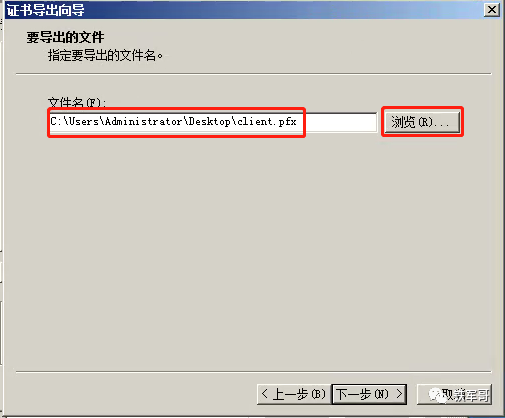Click the 要导出的文件 heading
505x418 pixels.
pyautogui.click(x=65, y=37)
